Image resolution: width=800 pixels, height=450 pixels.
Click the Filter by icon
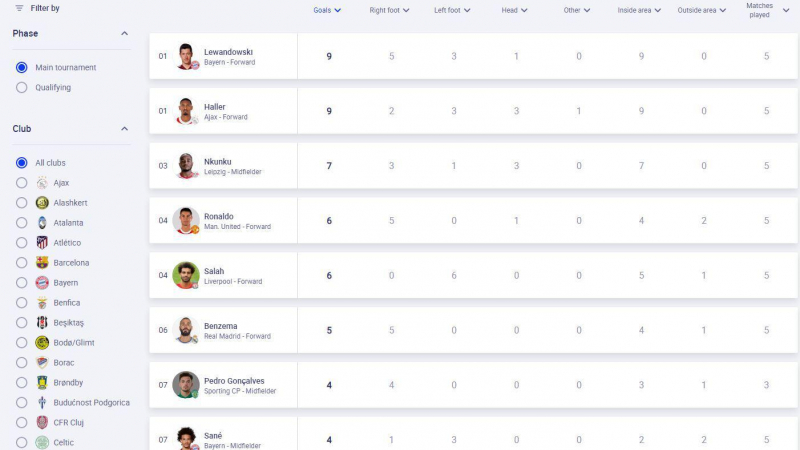tap(19, 8)
